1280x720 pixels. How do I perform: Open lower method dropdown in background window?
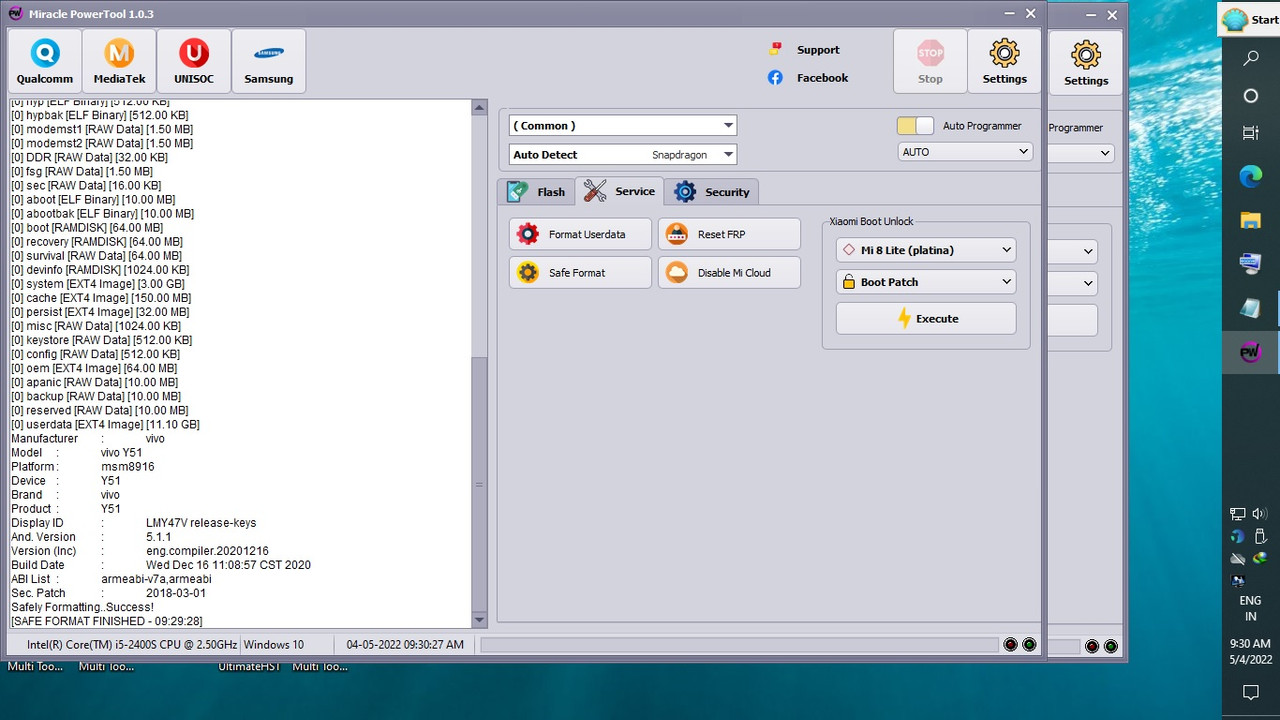coord(1088,284)
